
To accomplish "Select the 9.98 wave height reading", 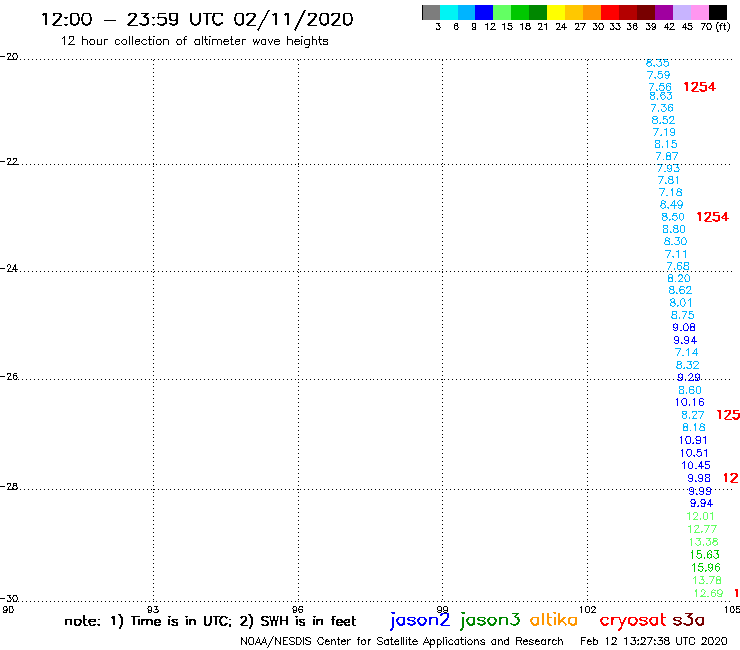I will coord(698,478).
